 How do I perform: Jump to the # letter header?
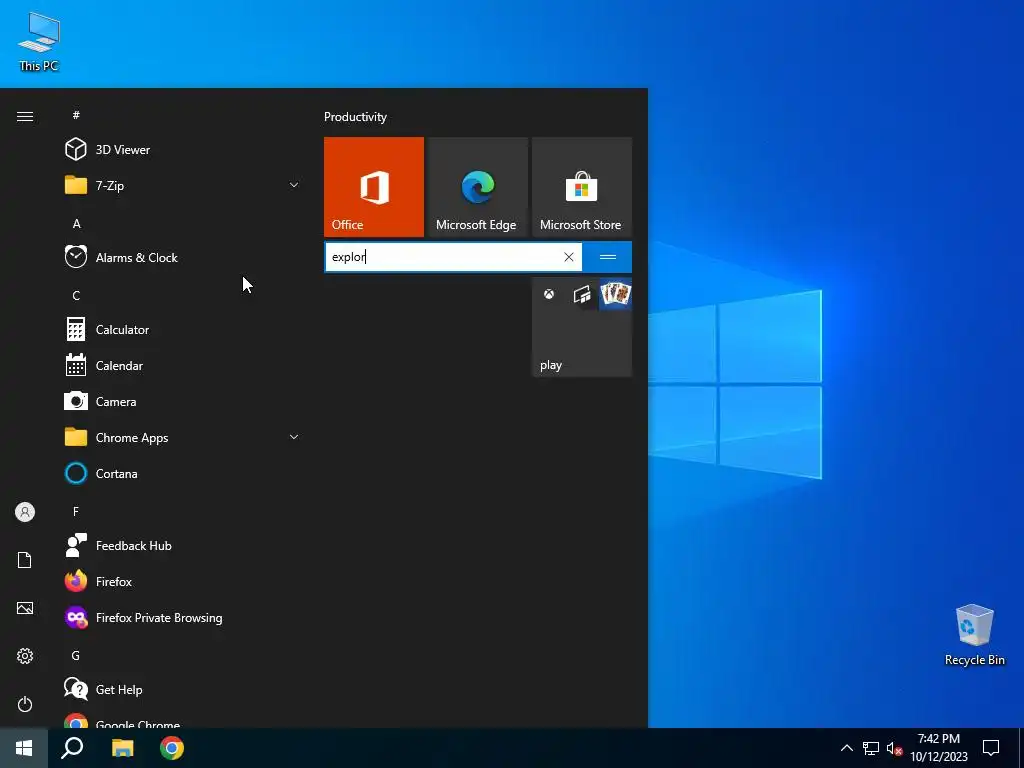point(76,115)
